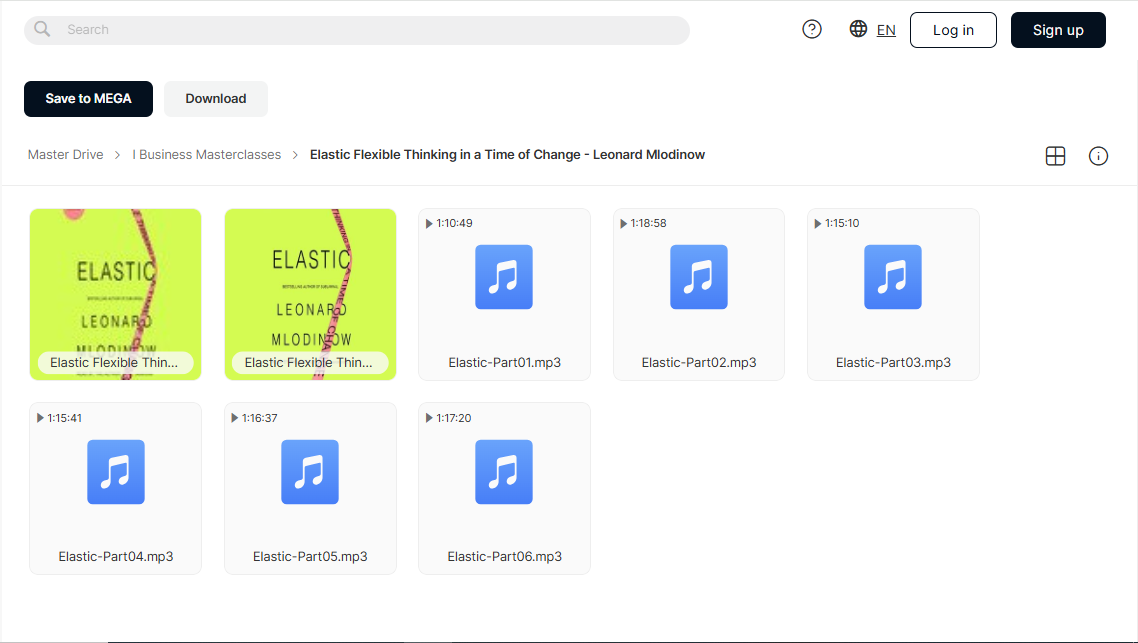Switch view with the grid layout icon
Image resolution: width=1138 pixels, height=643 pixels.
tap(1055, 156)
